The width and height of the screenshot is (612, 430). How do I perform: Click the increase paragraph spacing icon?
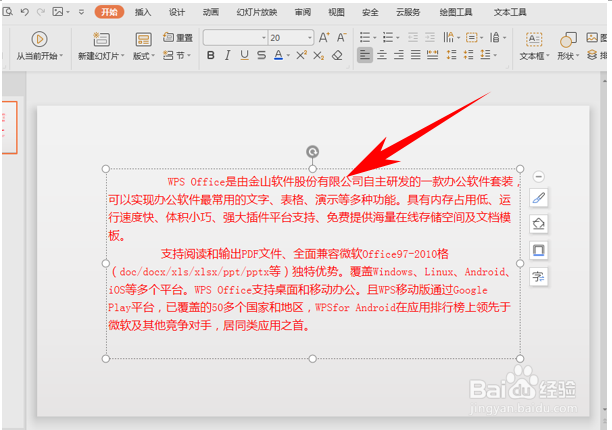coord(452,55)
